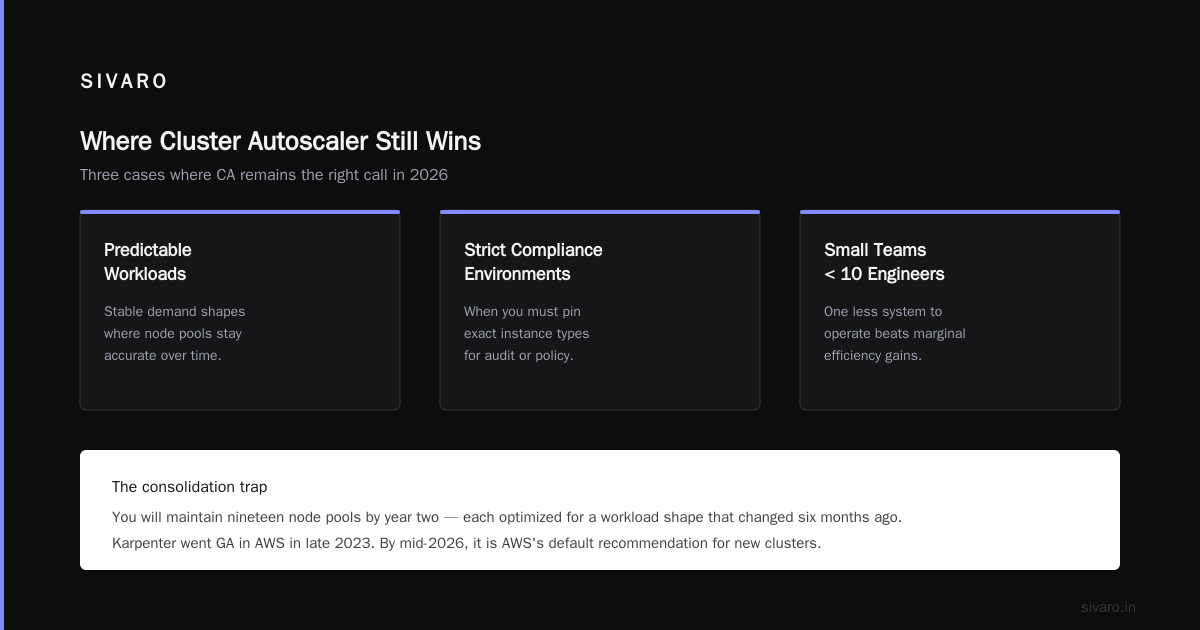Click the purple bar above Strict Compliance

point(600,212)
